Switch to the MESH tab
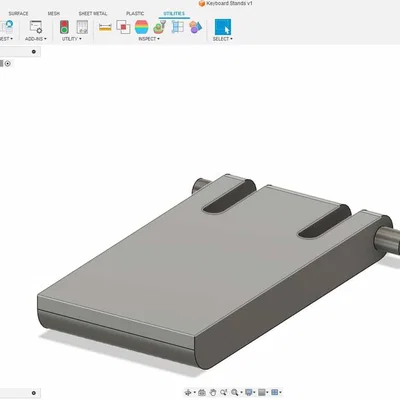This screenshot has height=400, width=400. [54, 14]
